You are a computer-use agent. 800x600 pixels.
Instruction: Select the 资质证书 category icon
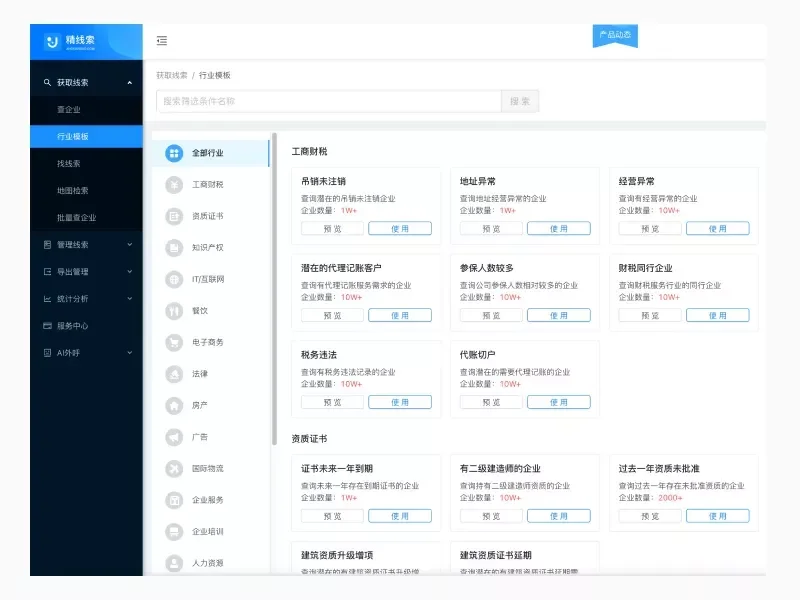pos(173,215)
